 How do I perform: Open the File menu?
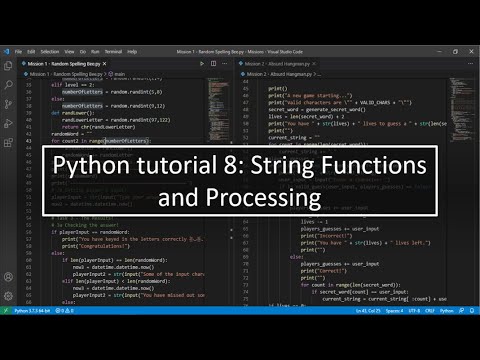point(18,52)
